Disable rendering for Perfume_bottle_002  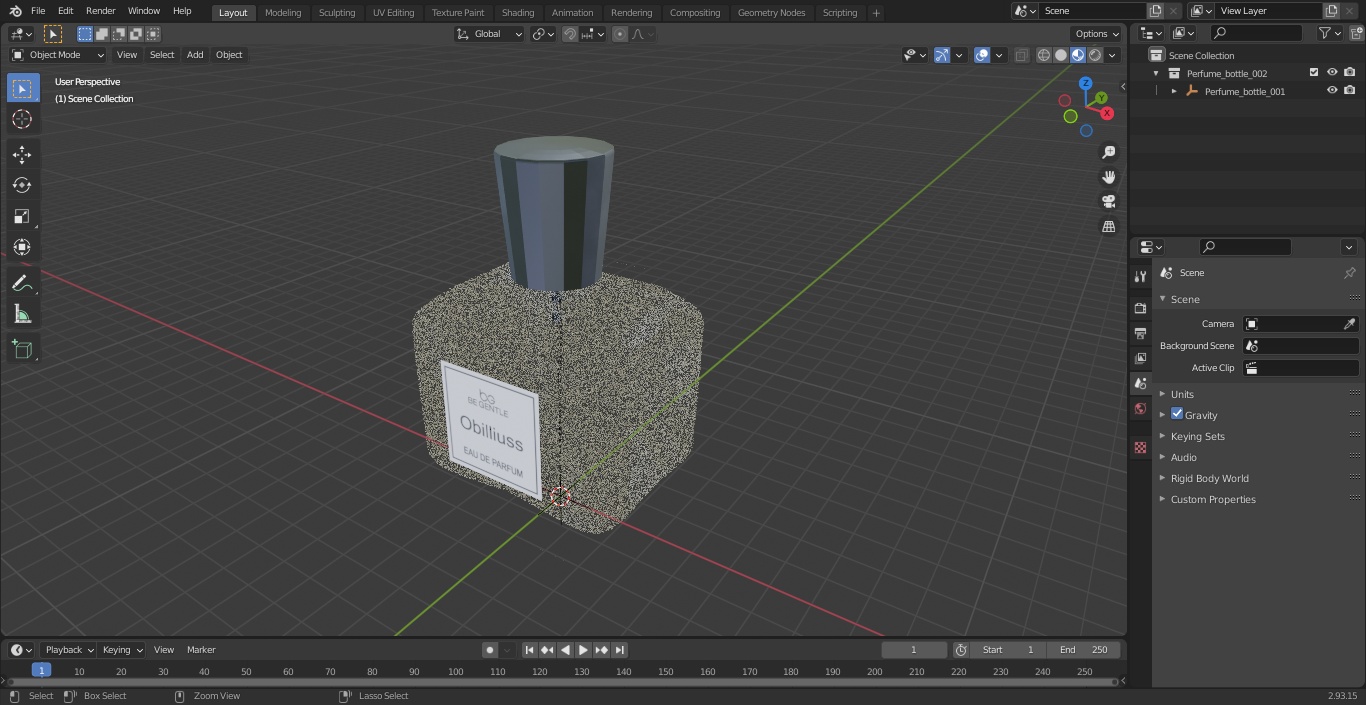(x=1350, y=73)
